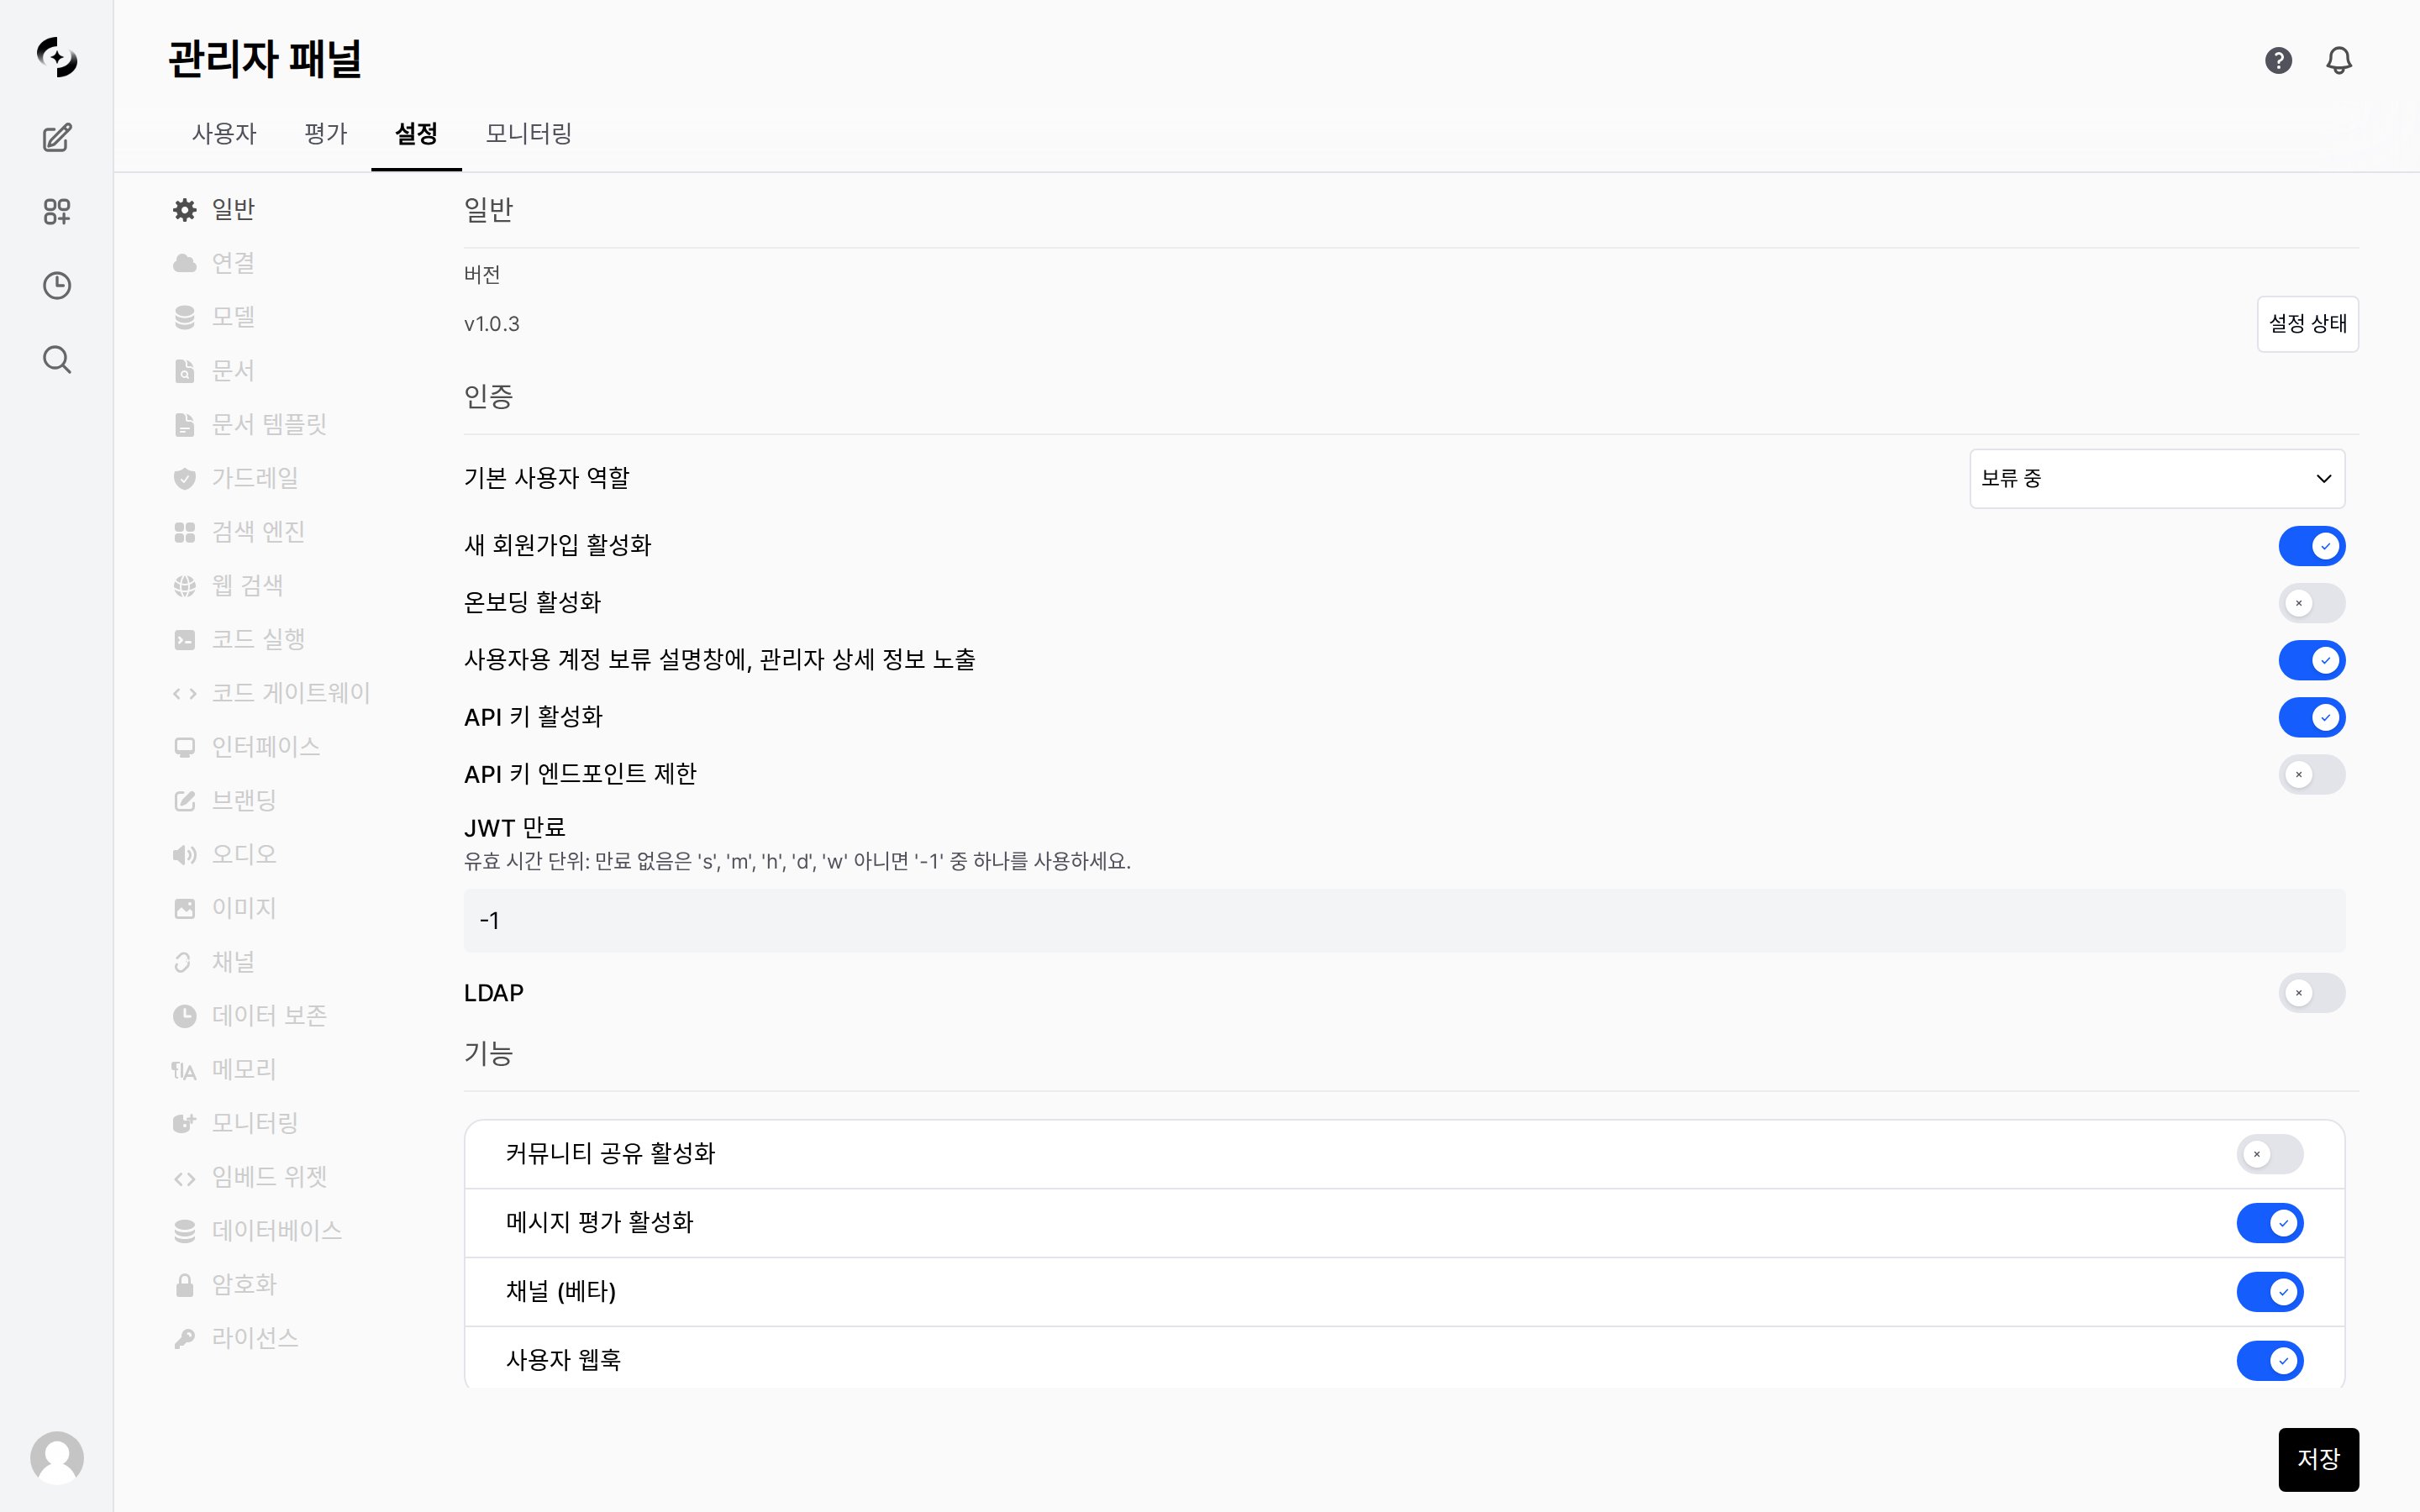
Task: Open notifications bell icon
Action: point(2338,60)
